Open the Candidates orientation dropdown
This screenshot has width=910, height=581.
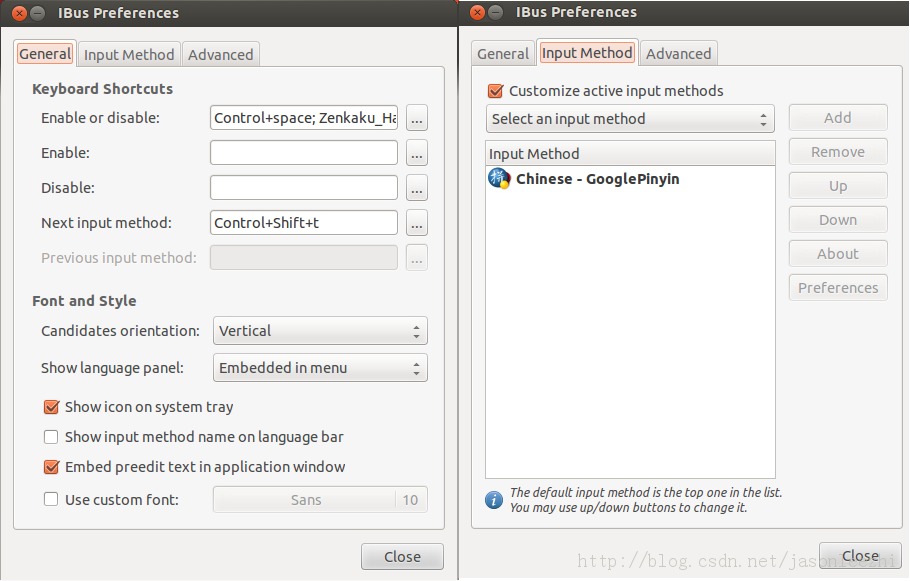pos(320,330)
